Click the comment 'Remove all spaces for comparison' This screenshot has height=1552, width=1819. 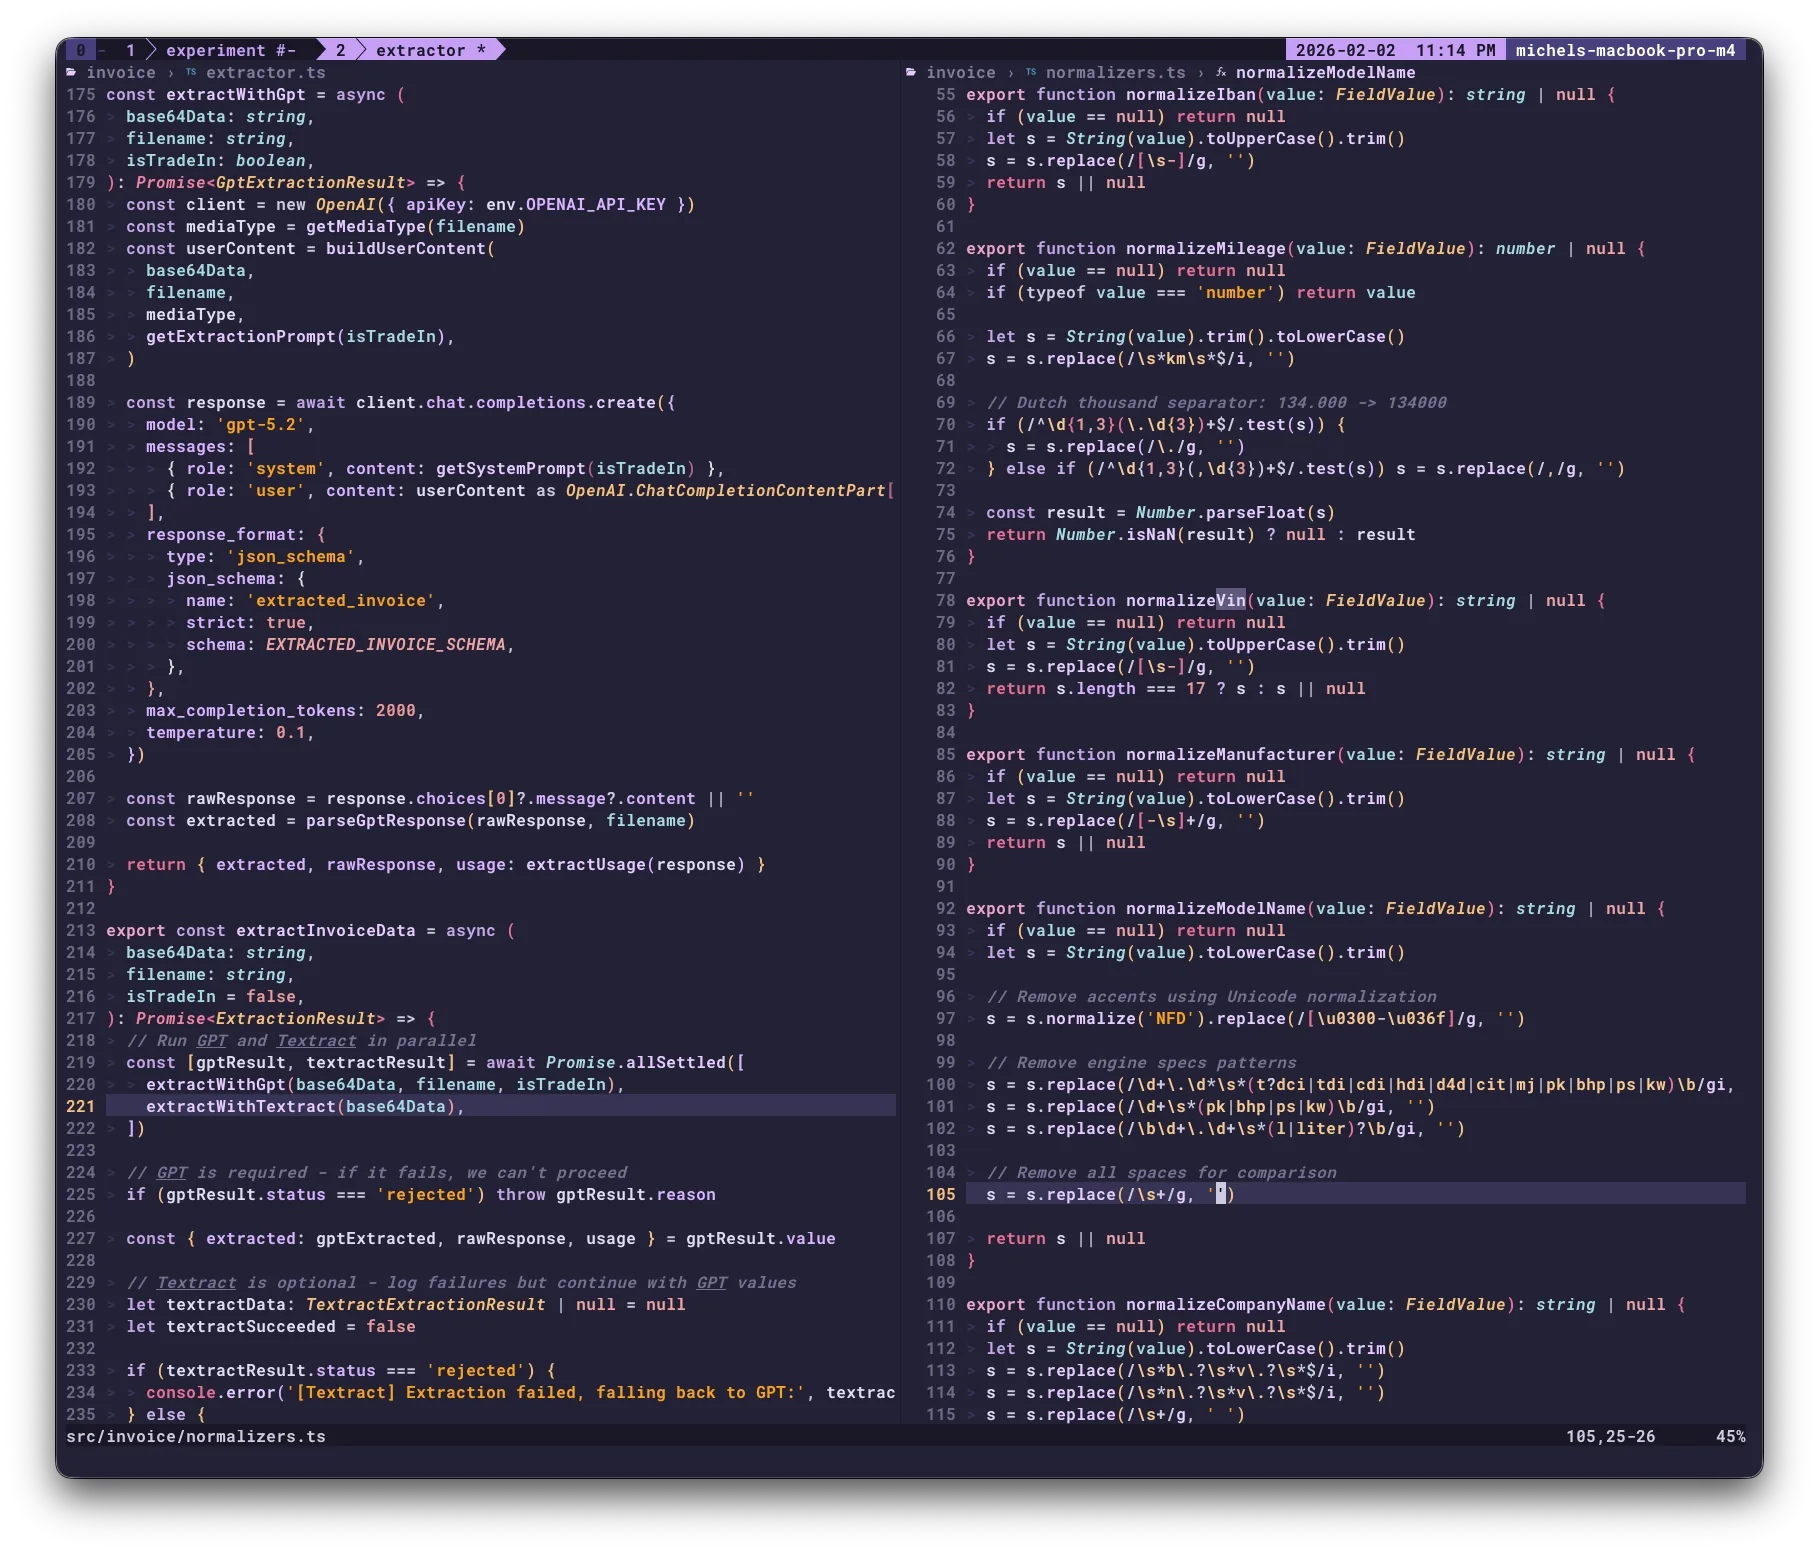click(1161, 1172)
